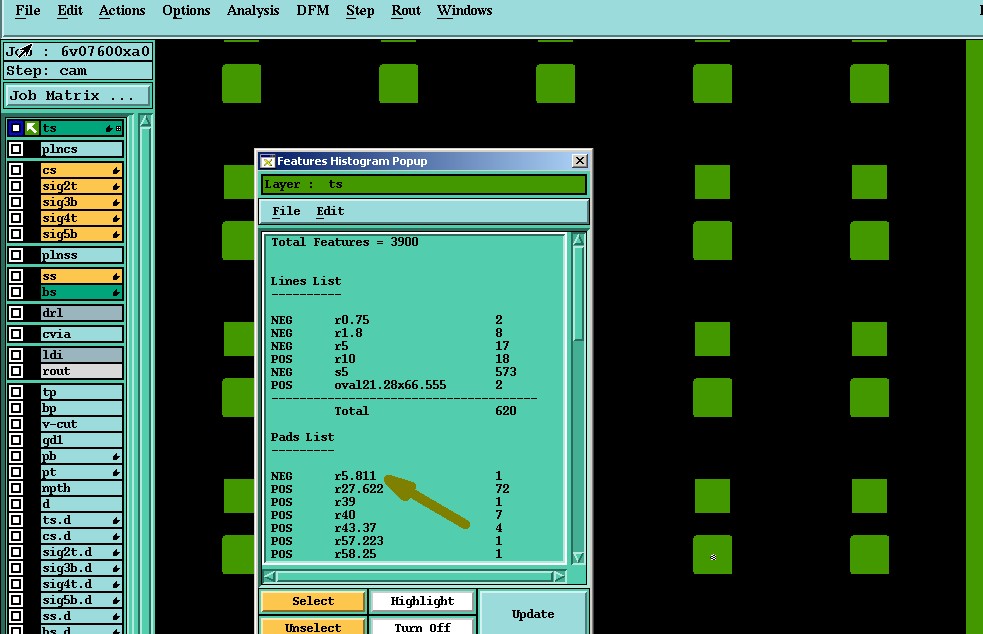Screen dimensions: 983x634
Task: Click the hand marker icon in ts.d row
Action: tap(116, 520)
